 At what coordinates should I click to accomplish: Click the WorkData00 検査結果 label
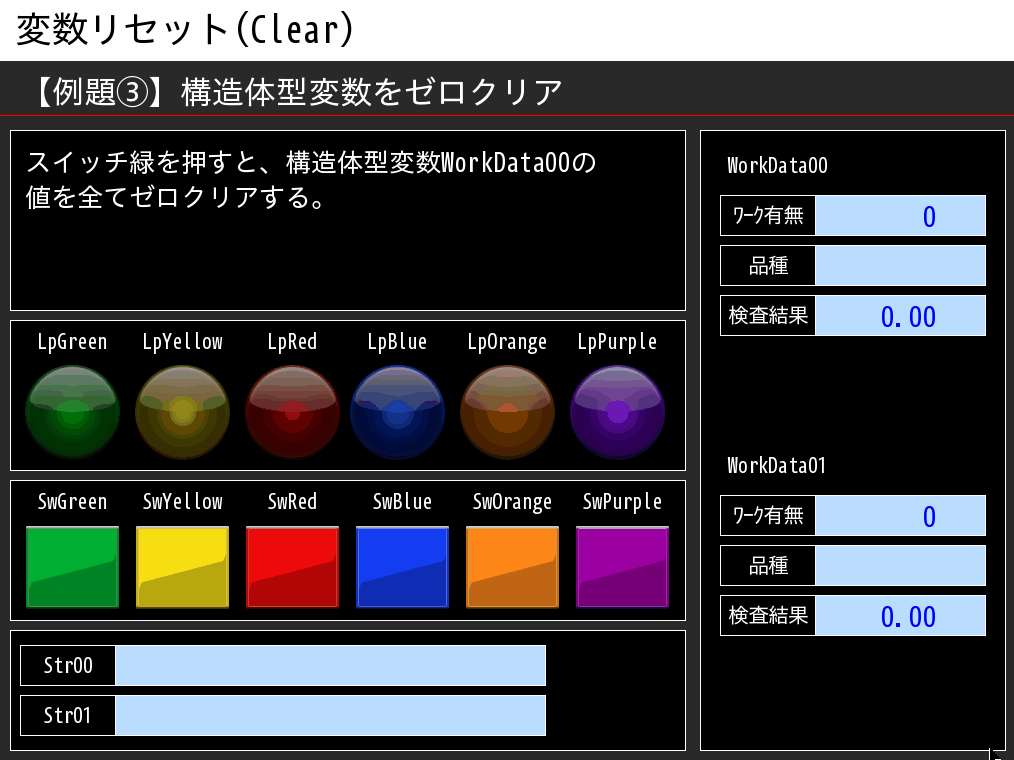click(x=768, y=316)
